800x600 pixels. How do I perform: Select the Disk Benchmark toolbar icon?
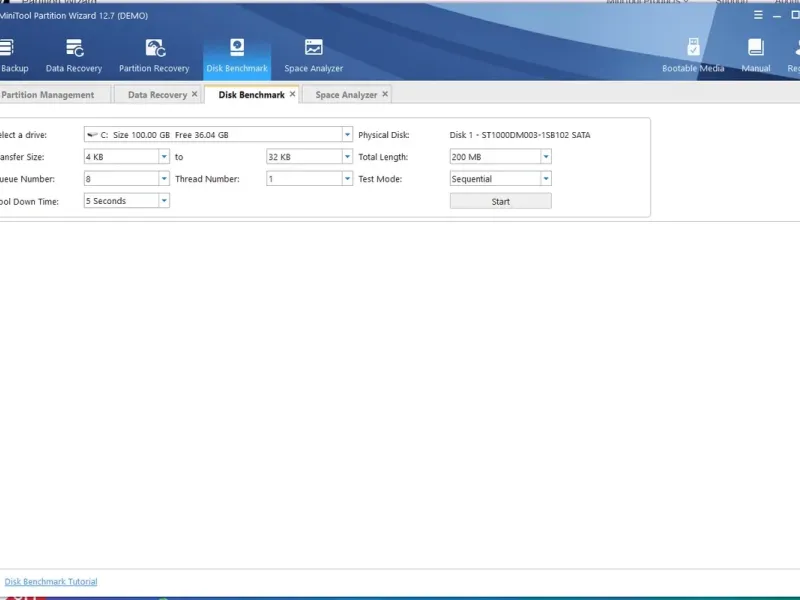point(237,47)
